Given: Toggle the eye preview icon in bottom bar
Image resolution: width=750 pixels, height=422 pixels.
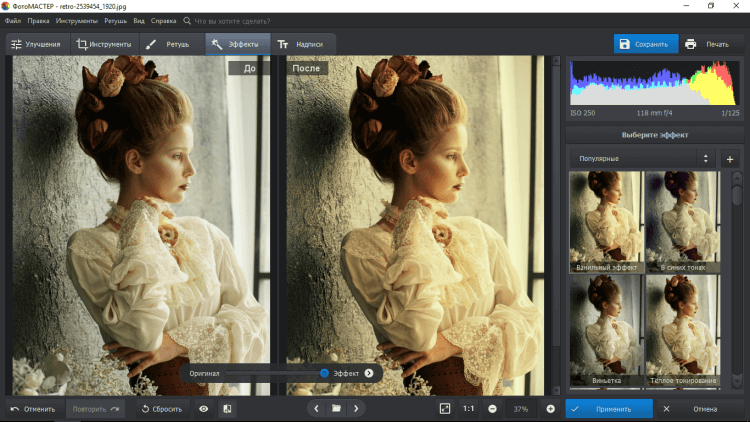Looking at the screenshot, I should point(204,409).
